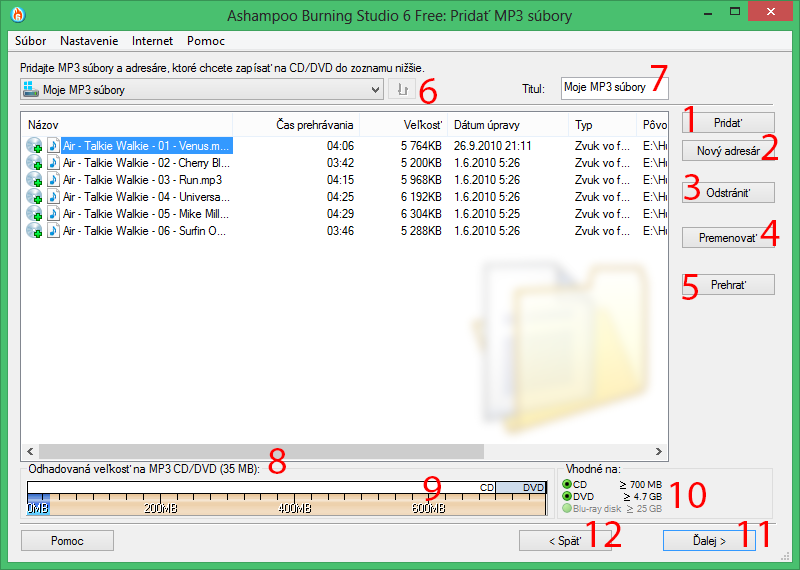800x570 pixels.
Task: Sort by the Dátum úpravy column header
Action: click(x=508, y=125)
